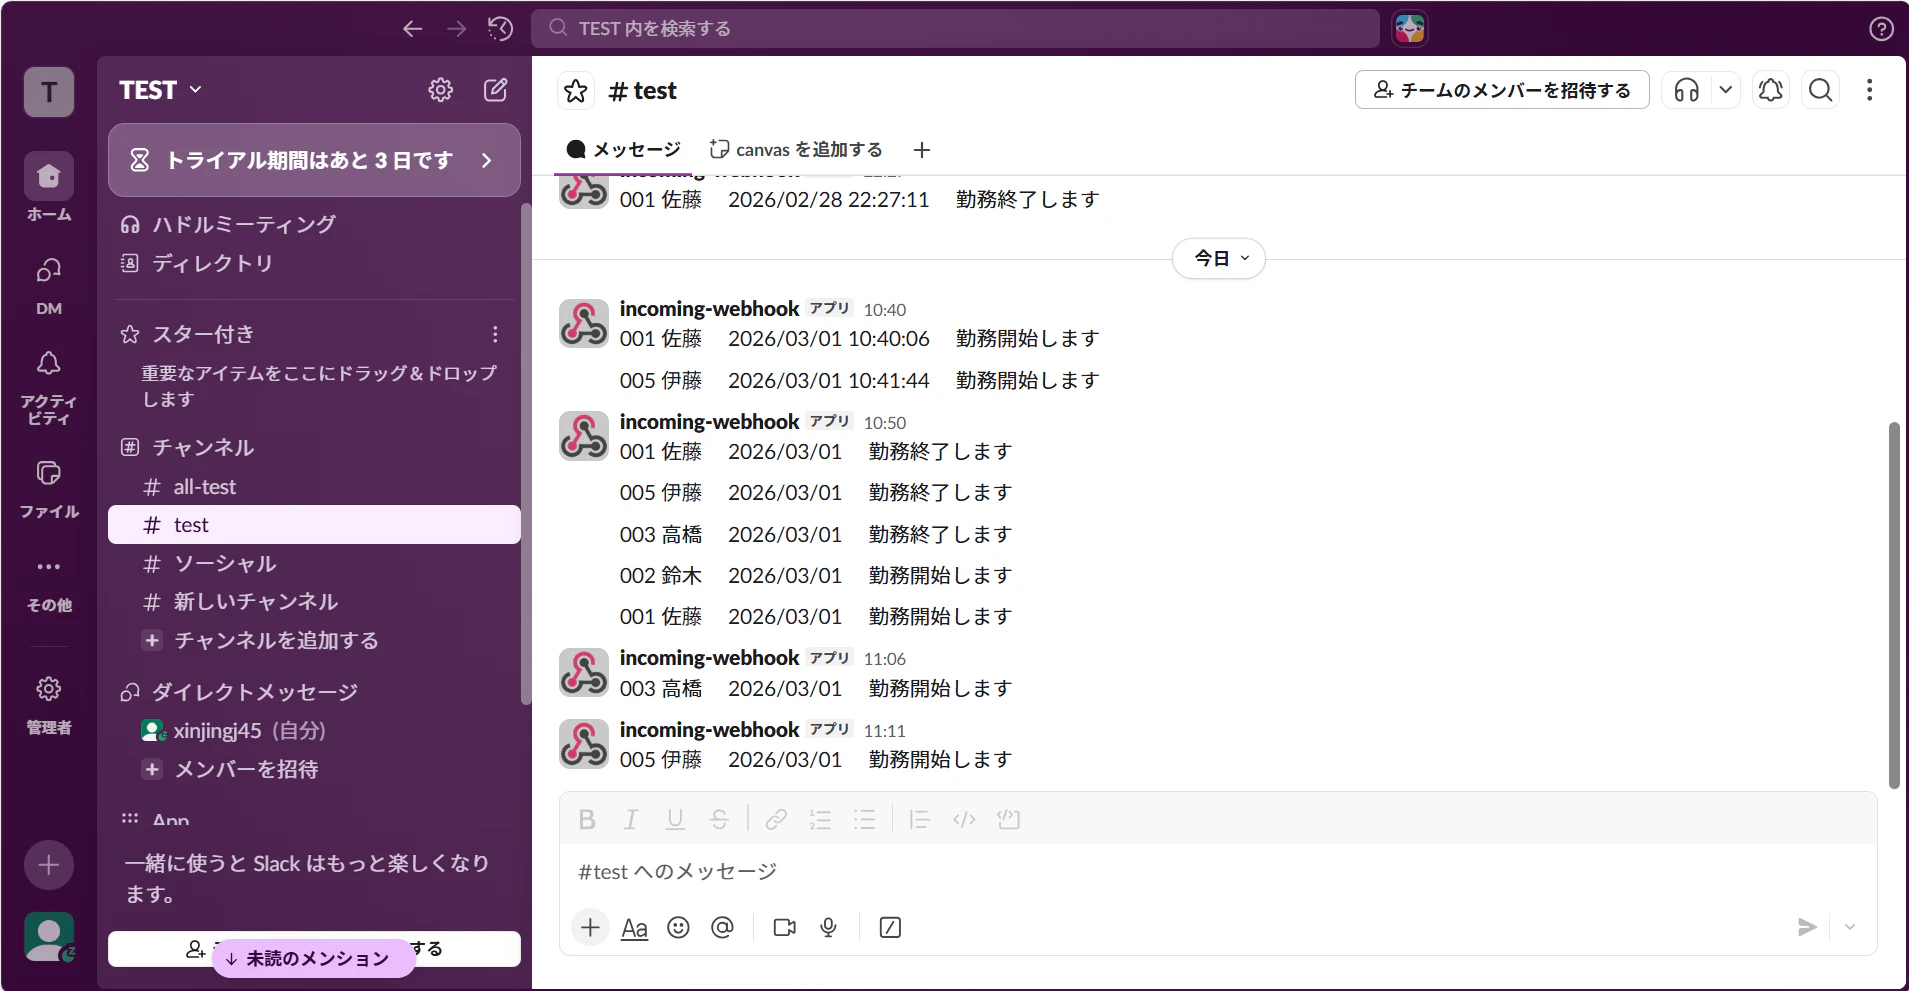1909x991 pixels.
Task: Open slash command shortcuts
Action: click(x=890, y=928)
